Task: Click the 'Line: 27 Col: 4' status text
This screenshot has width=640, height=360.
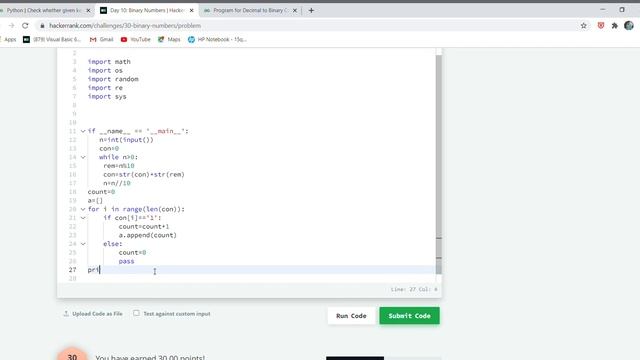Action: pyautogui.click(x=414, y=289)
